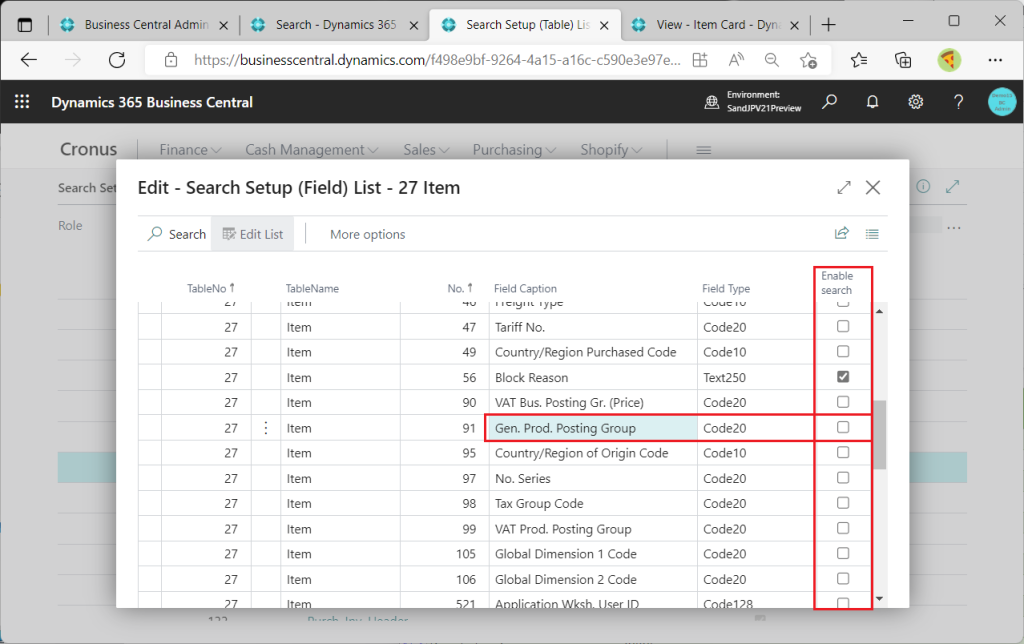Click the Environment information icon
The width and height of the screenshot is (1024, 644).
711,102
